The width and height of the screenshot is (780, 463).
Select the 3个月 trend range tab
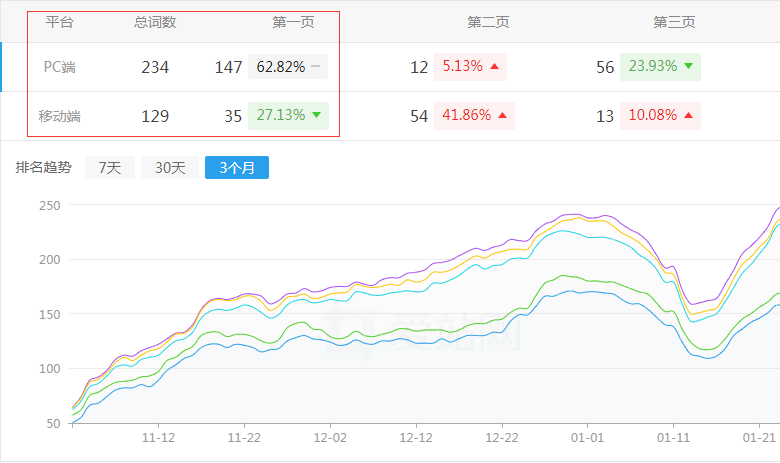237,168
